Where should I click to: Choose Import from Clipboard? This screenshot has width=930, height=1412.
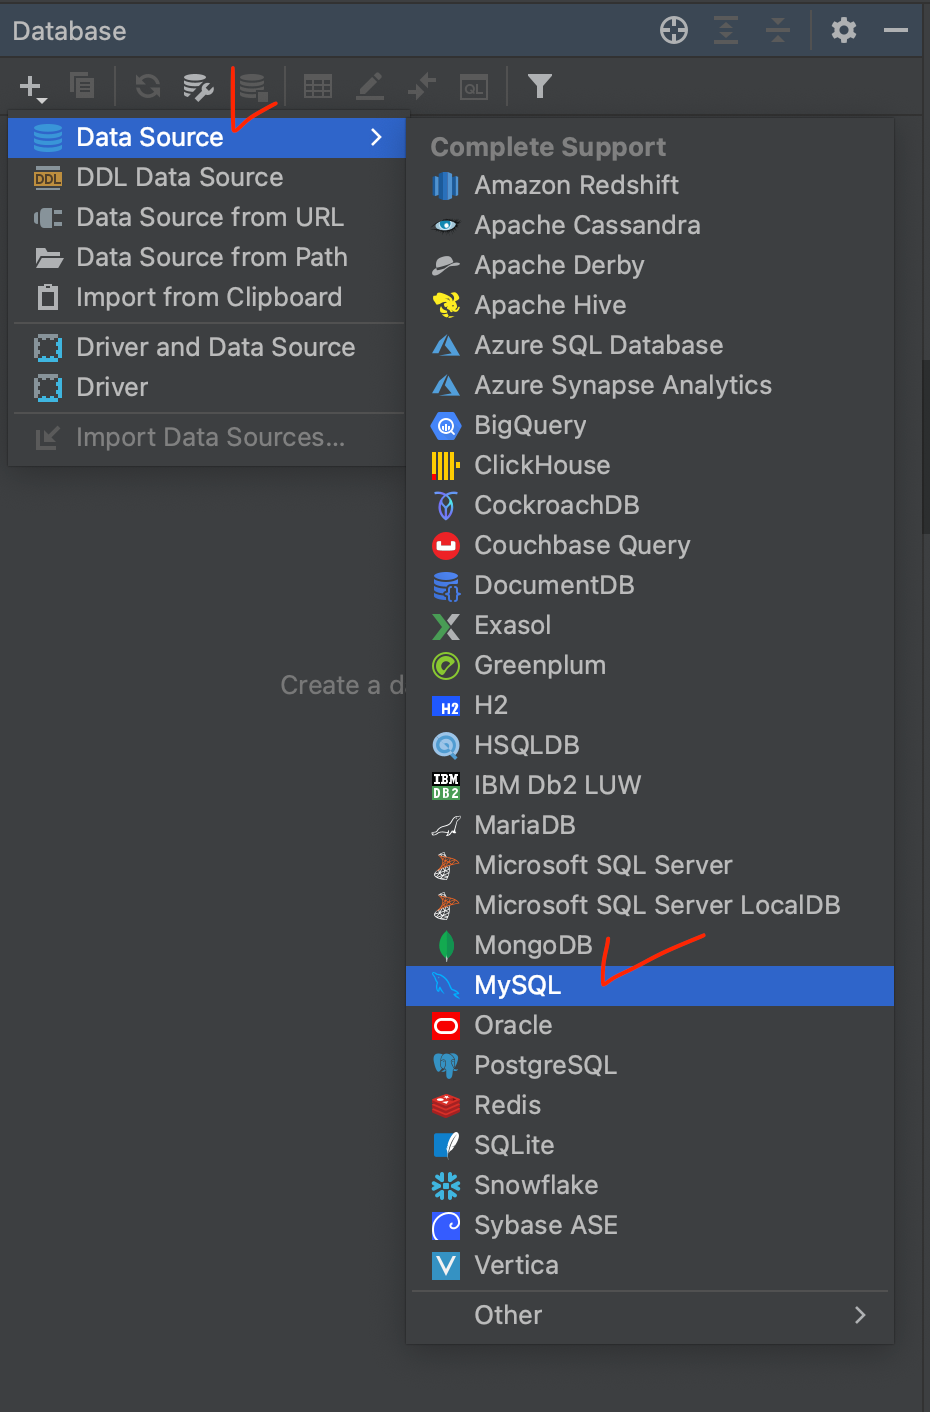pos(207,297)
